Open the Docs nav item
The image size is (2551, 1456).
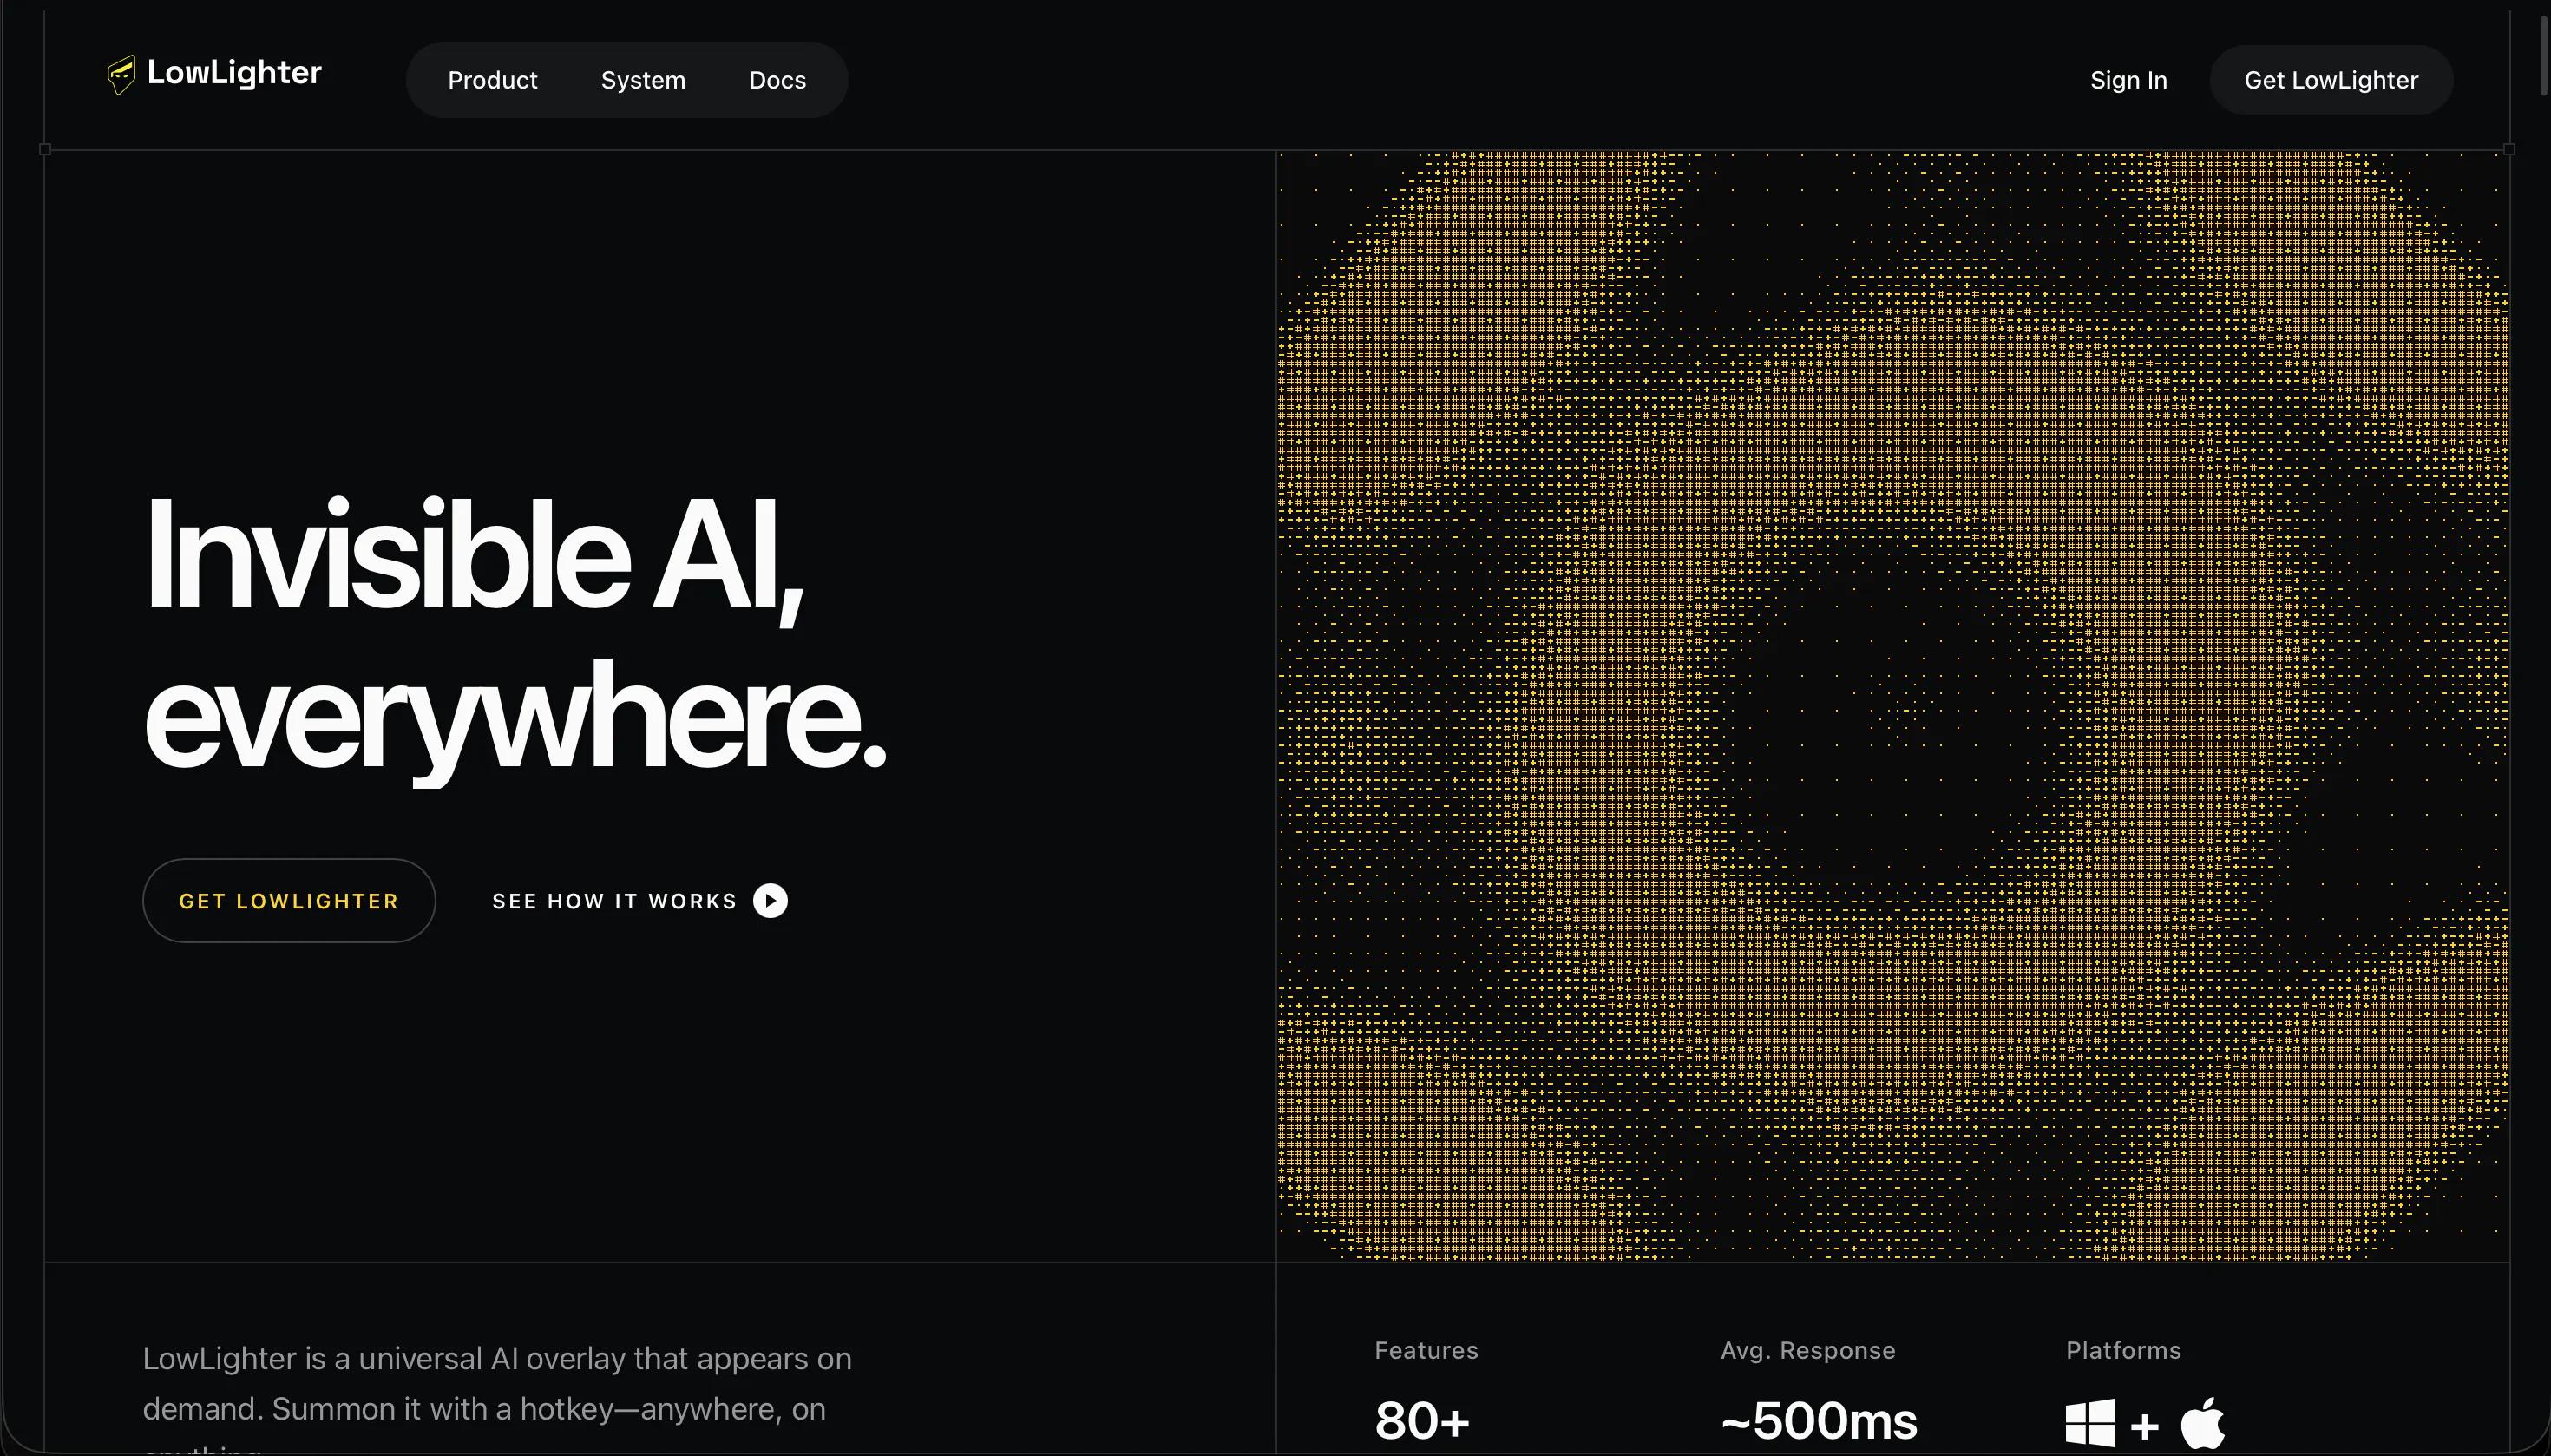tap(777, 80)
